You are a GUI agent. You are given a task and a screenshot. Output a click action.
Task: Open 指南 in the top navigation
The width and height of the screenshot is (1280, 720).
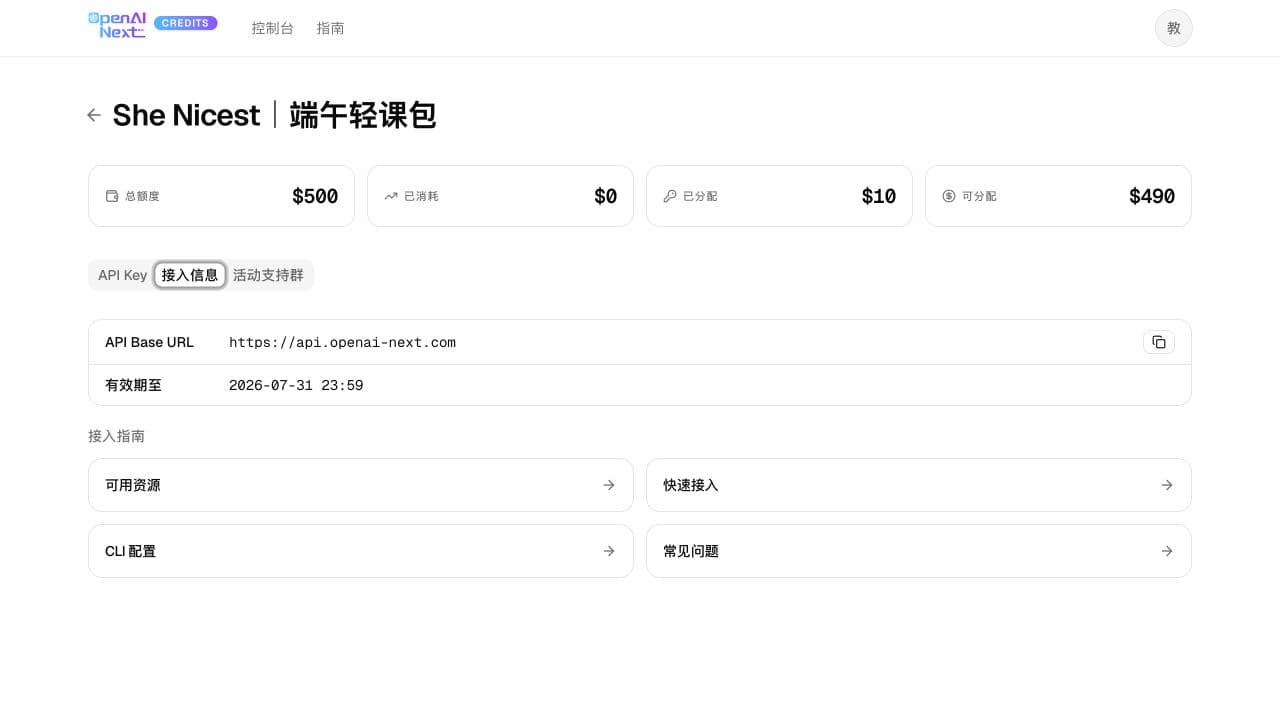click(331, 28)
